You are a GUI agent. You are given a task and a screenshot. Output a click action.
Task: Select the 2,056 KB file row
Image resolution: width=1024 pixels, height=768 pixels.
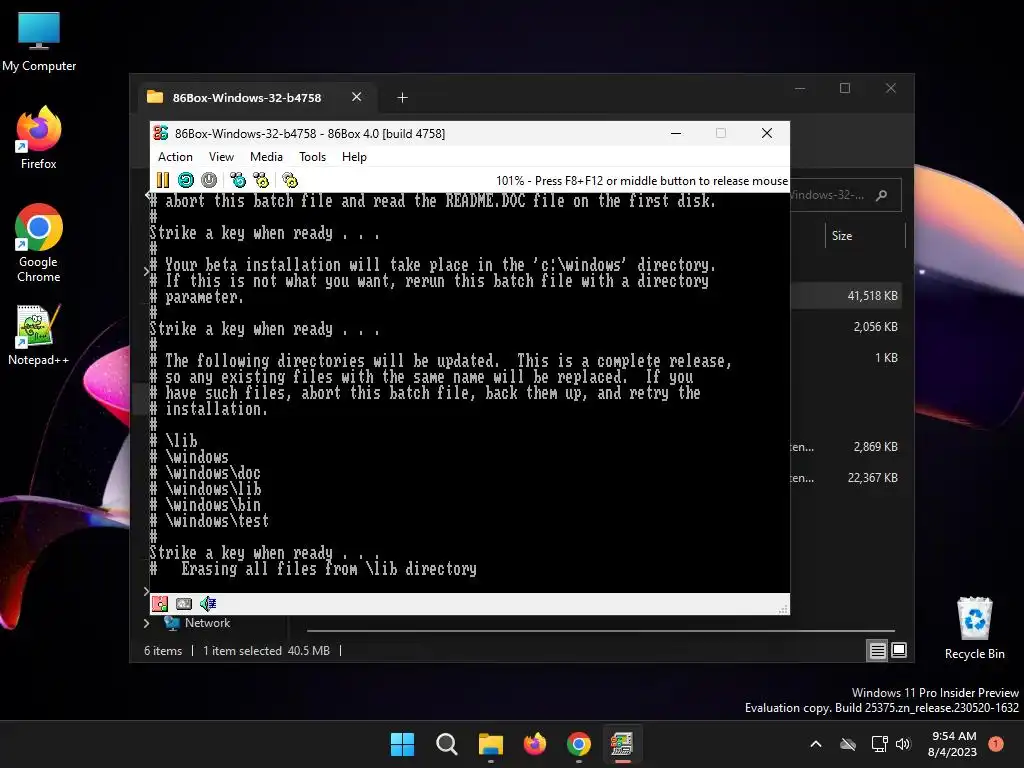847,327
